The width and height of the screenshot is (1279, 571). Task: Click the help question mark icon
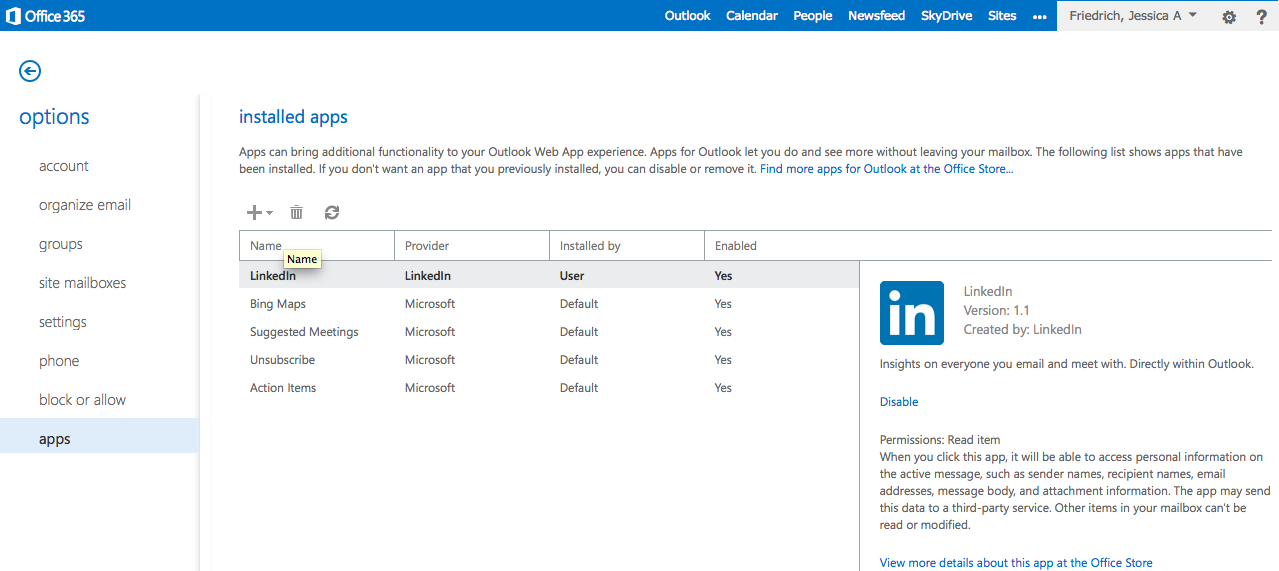(x=1261, y=16)
